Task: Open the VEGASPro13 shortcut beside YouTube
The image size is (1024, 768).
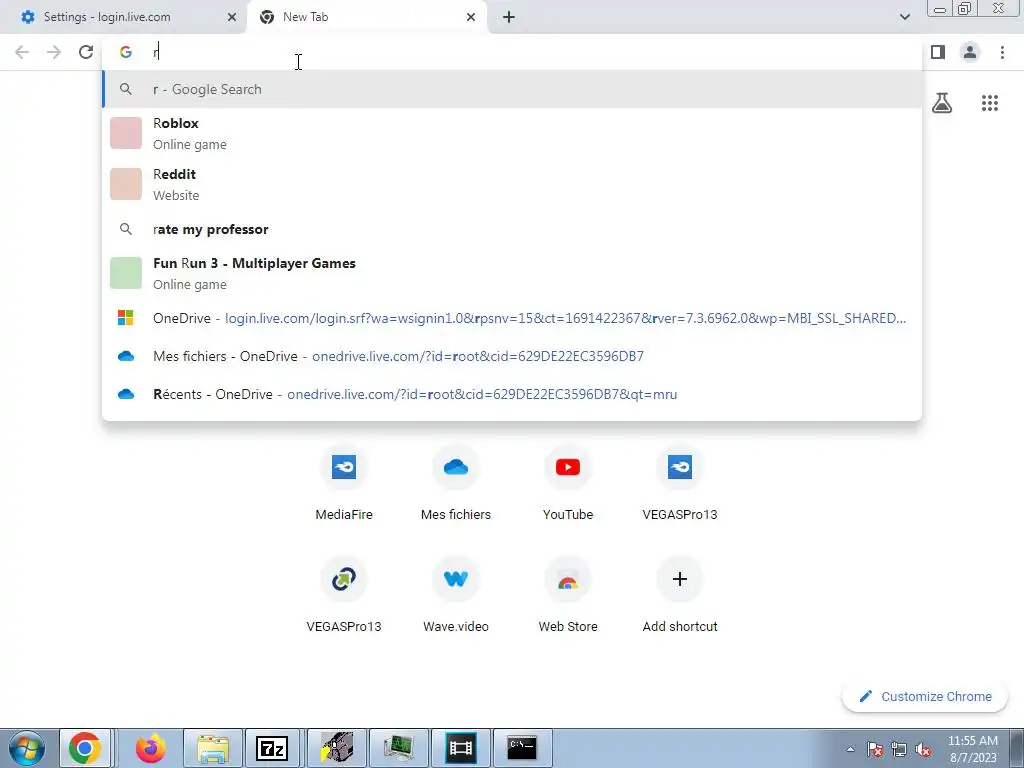Action: 680,485
